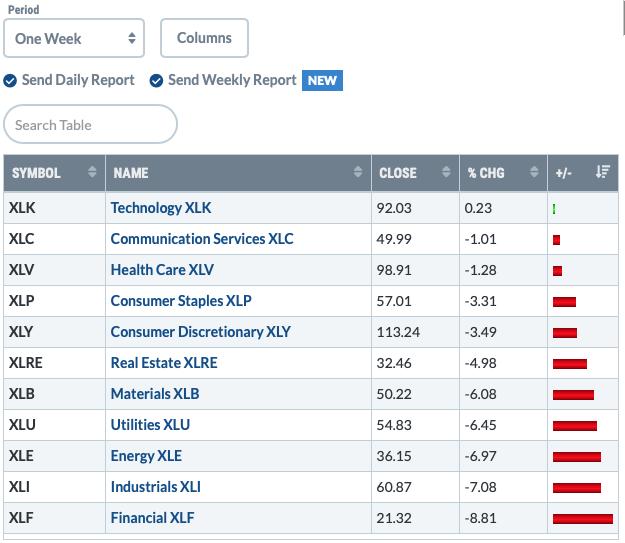This screenshot has height=543, width=625.
Task: Sort by CLOSE column sort arrows
Action: [446, 172]
